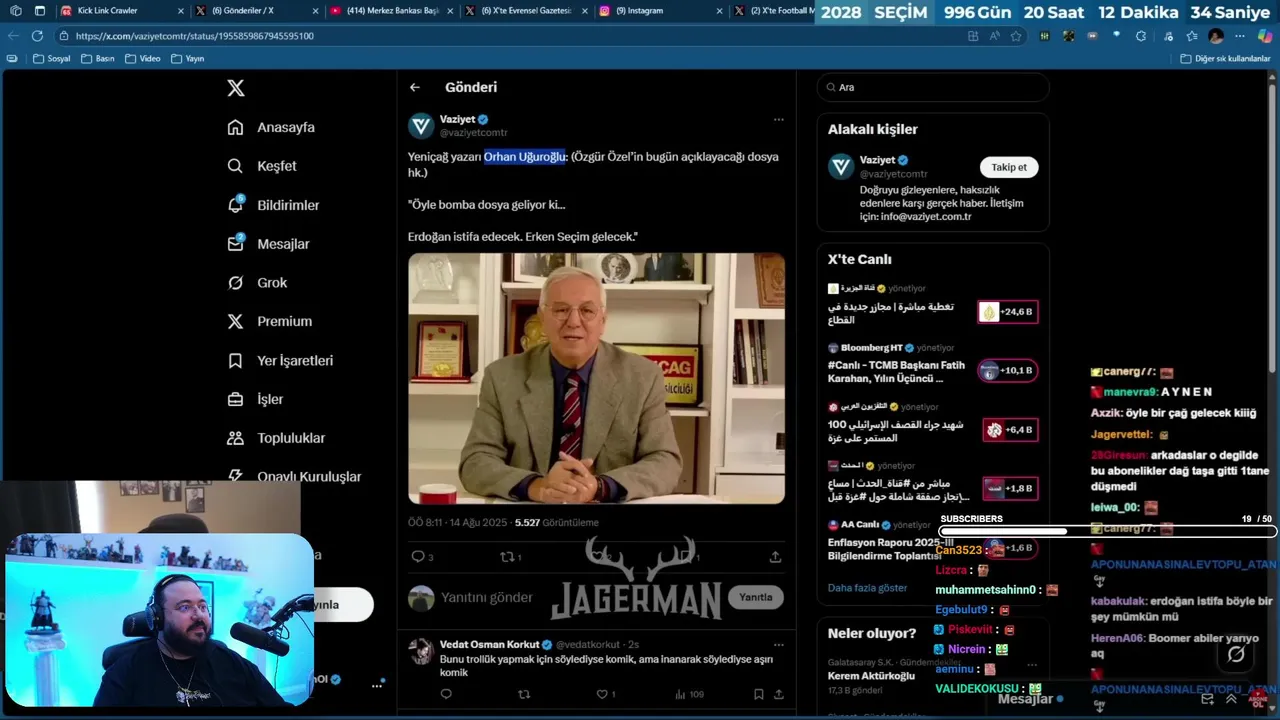The width and height of the screenshot is (1280, 720).
Task: Open Topluluklar communities
Action: 276,438
